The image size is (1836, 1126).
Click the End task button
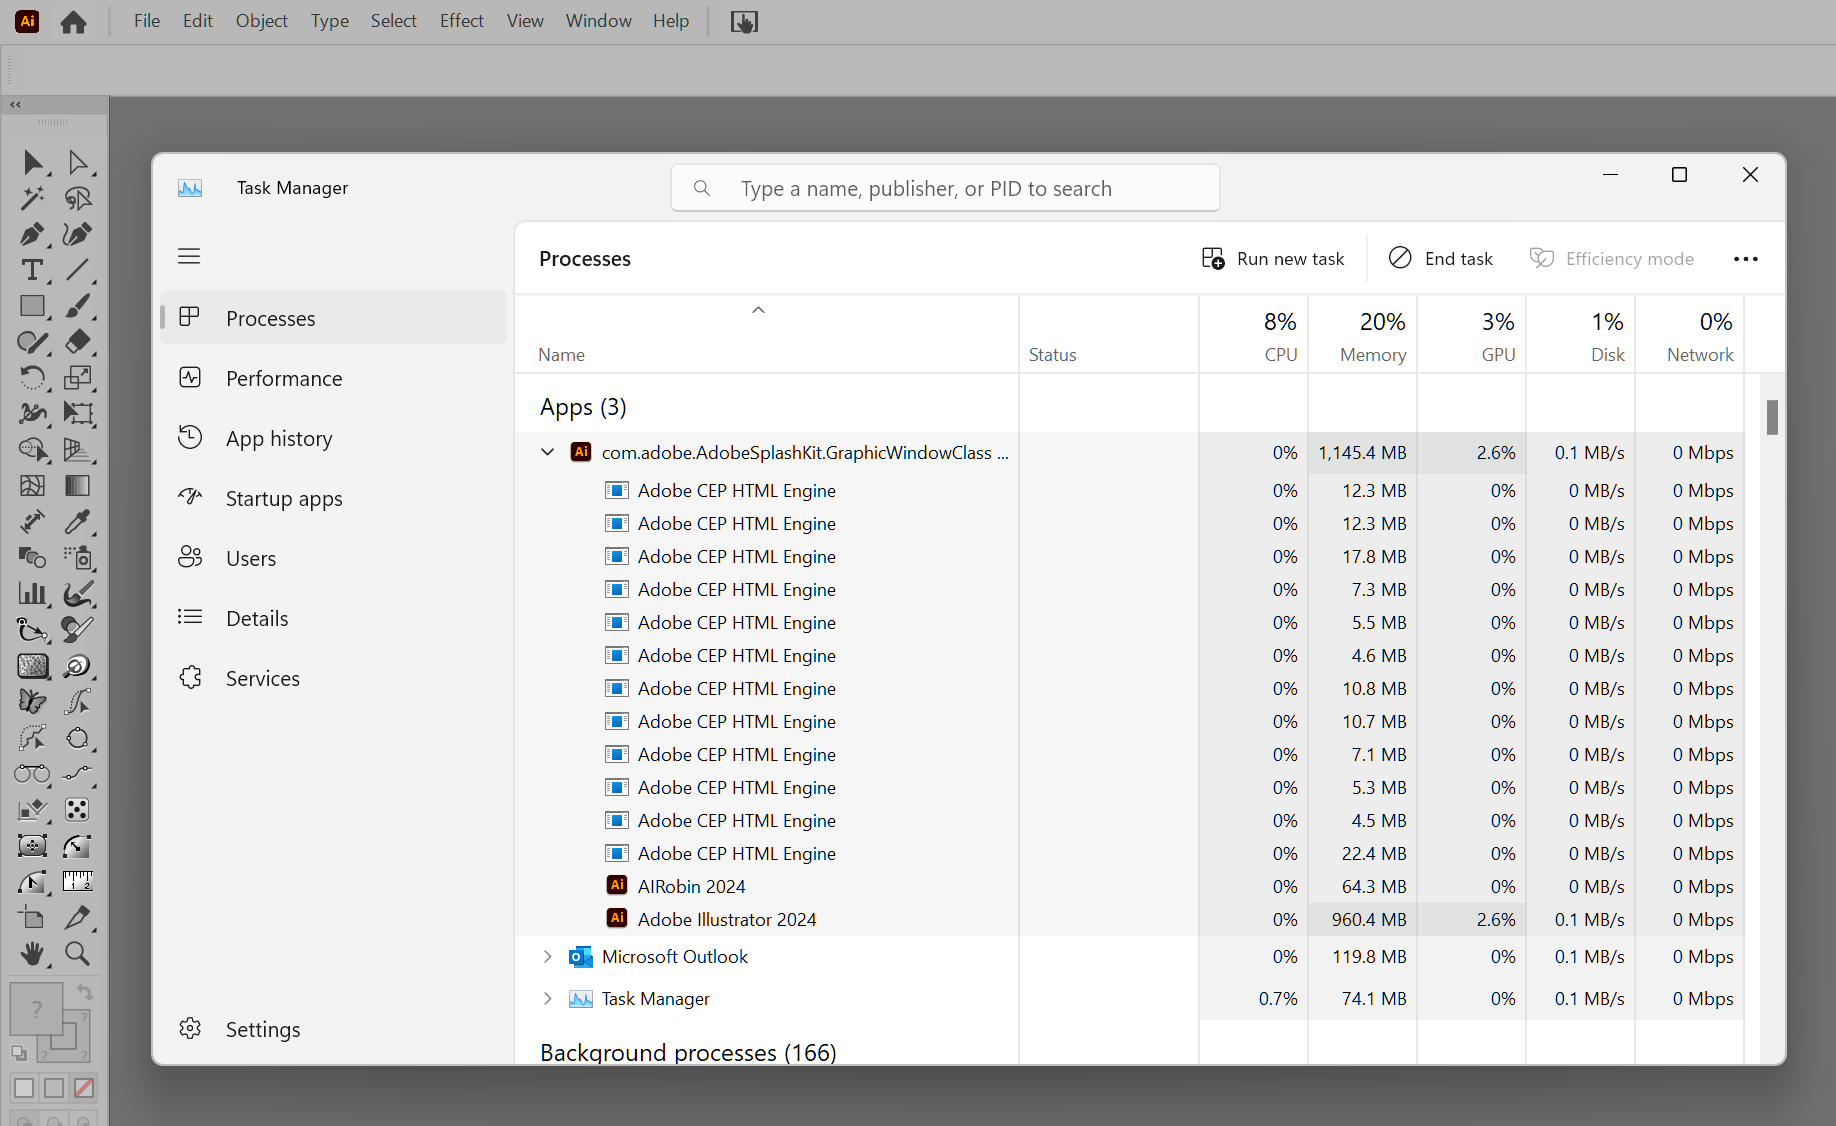pyautogui.click(x=1440, y=258)
